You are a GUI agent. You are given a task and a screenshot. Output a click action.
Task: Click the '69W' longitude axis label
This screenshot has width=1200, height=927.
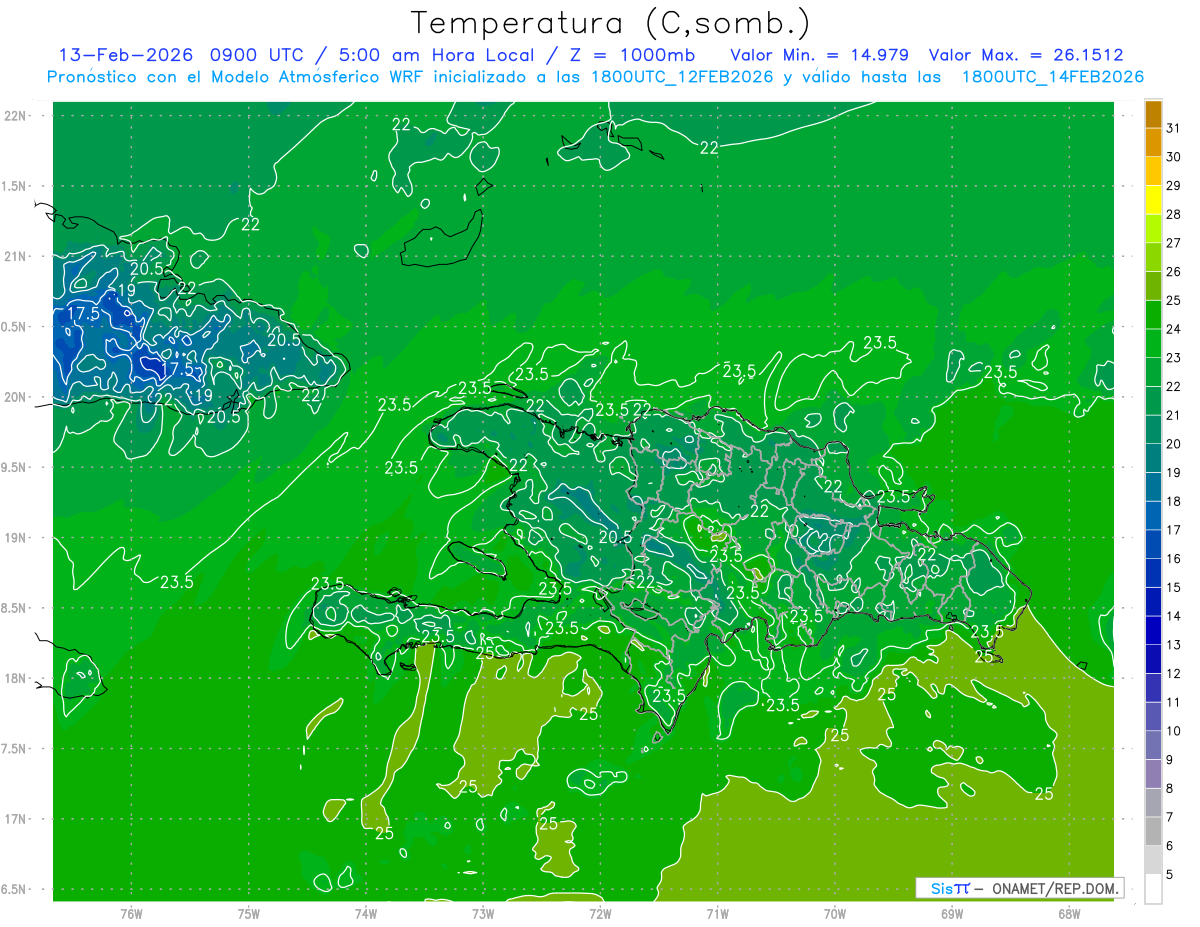point(952,914)
